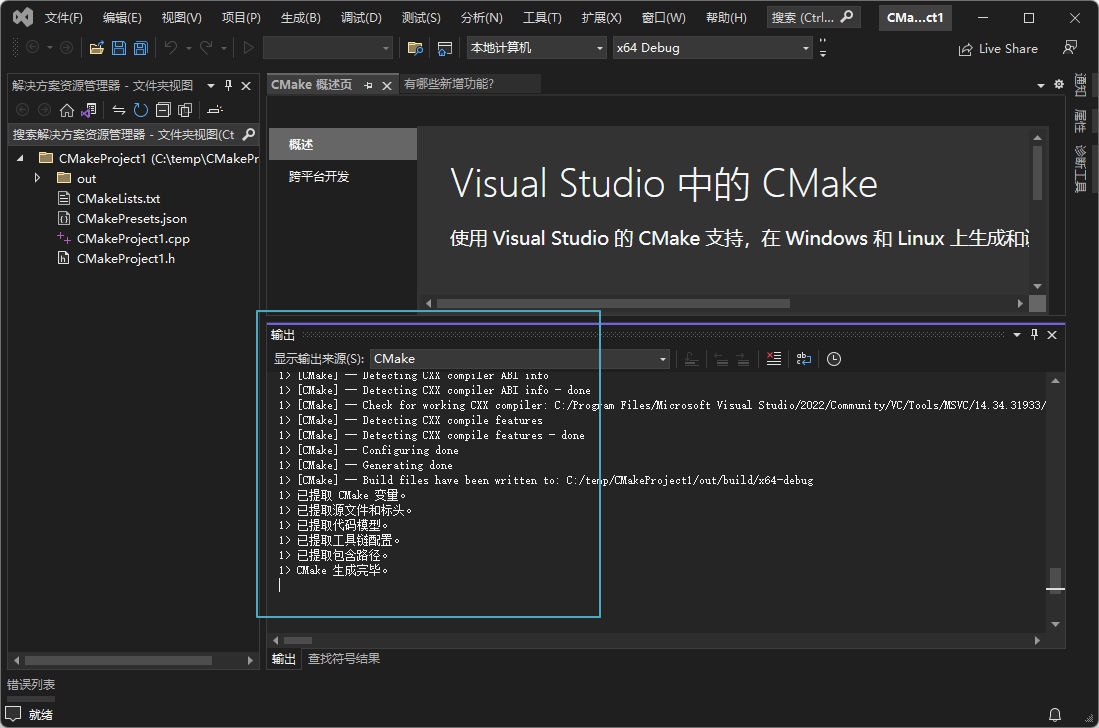The height and width of the screenshot is (728, 1099).
Task: Click Save All on the main toolbar
Action: pyautogui.click(x=141, y=47)
